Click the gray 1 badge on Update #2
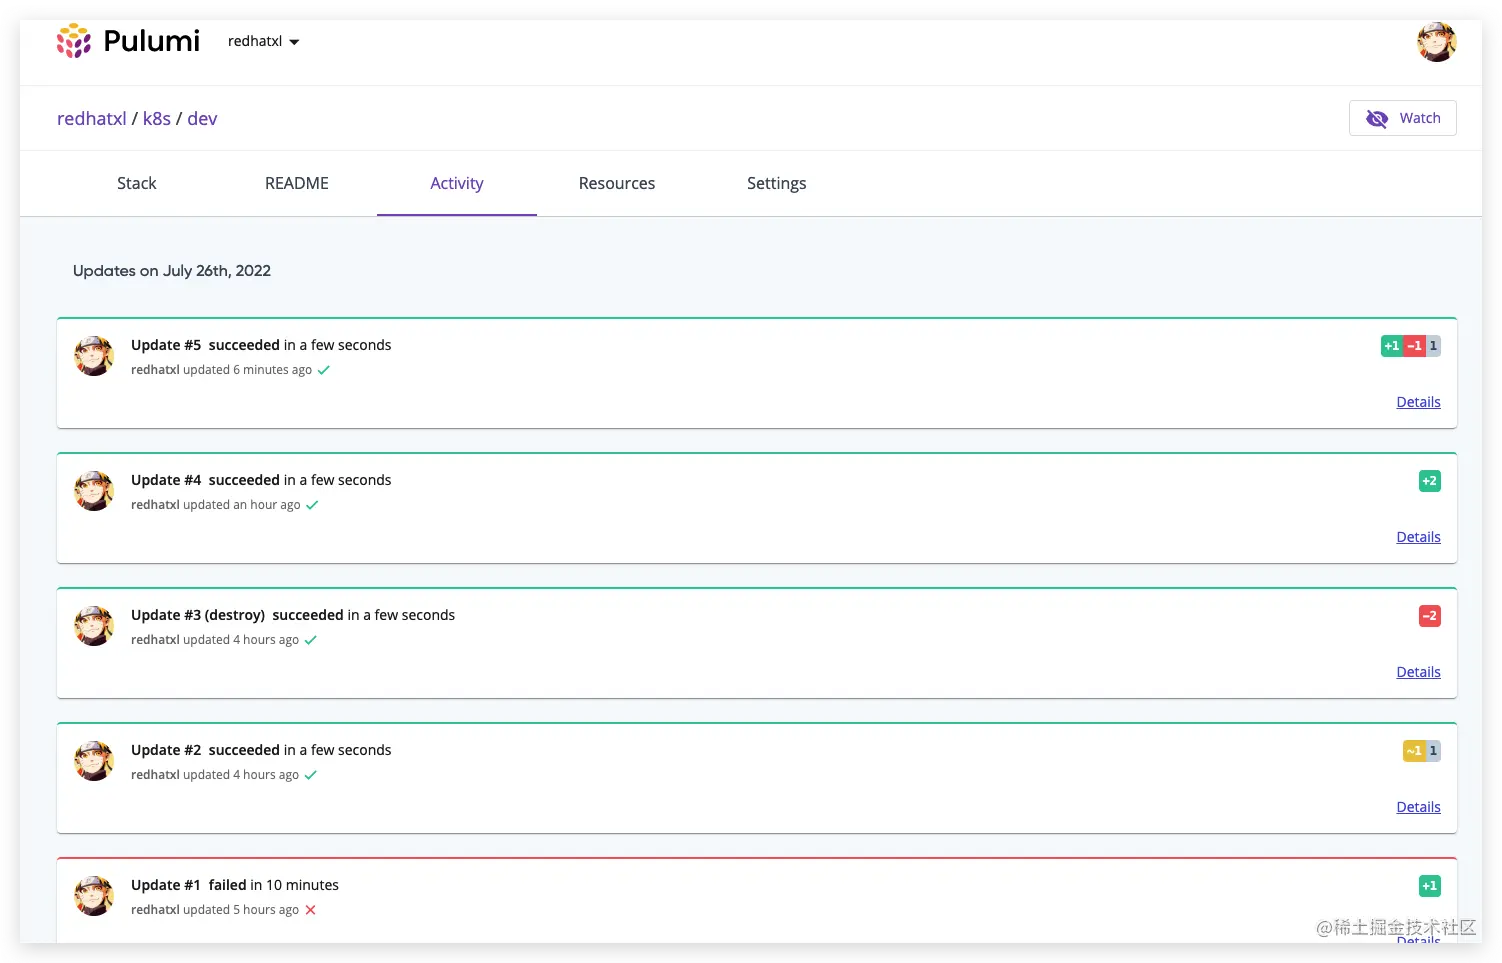Image resolution: width=1502 pixels, height=963 pixels. 1433,751
